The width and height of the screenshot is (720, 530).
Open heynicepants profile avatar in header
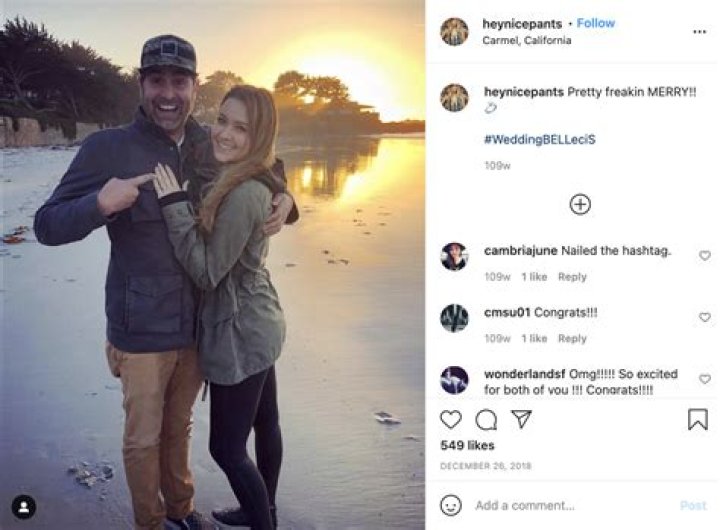pyautogui.click(x=454, y=31)
